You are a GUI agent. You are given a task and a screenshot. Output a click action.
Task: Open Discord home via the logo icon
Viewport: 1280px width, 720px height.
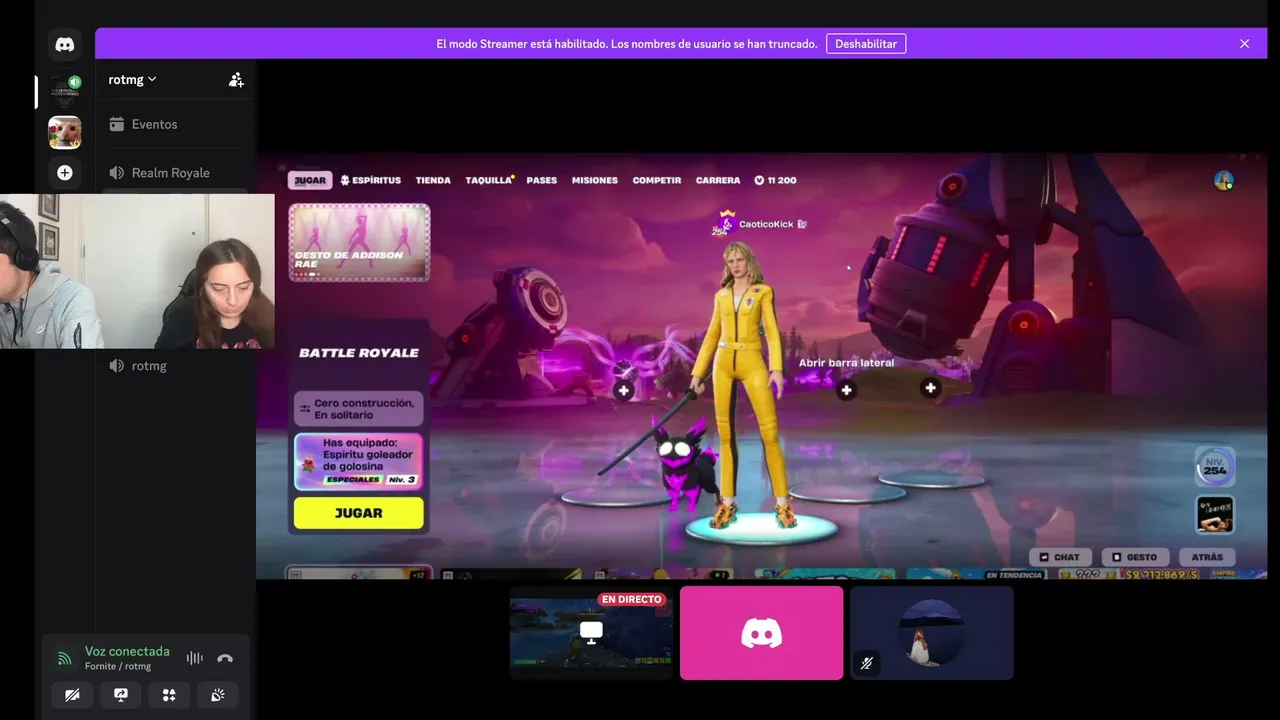pyautogui.click(x=65, y=44)
